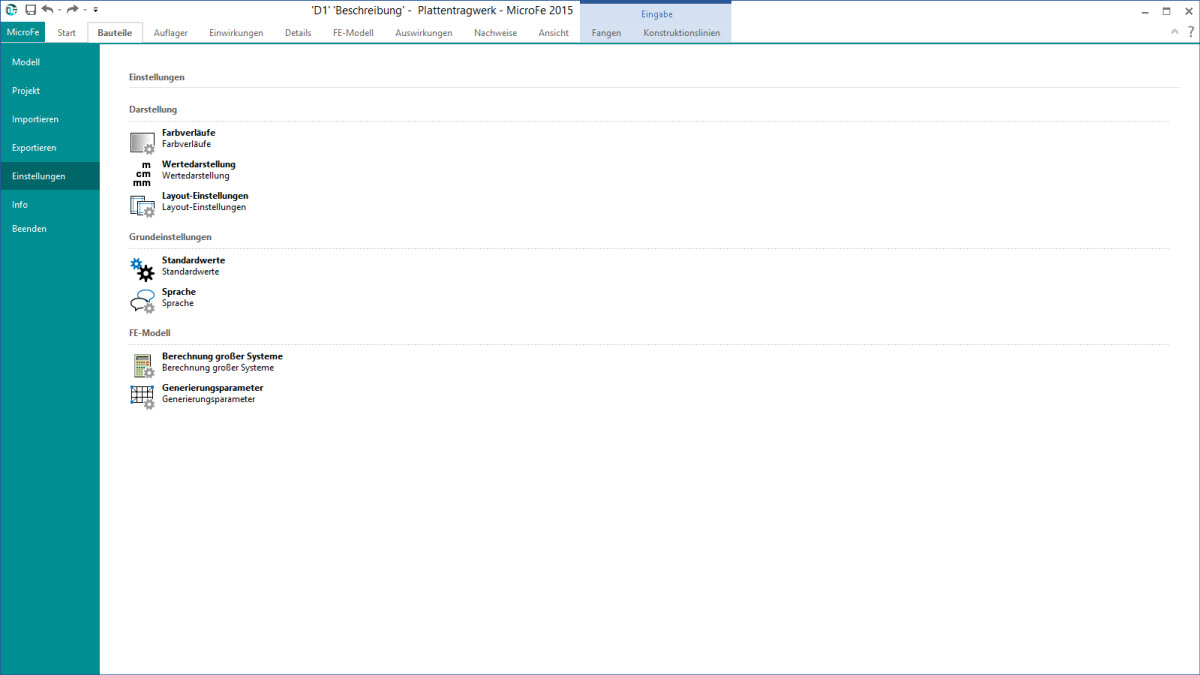Collapse the ribbon with the chevron arrow
The image size is (1200, 675).
coord(1175,32)
